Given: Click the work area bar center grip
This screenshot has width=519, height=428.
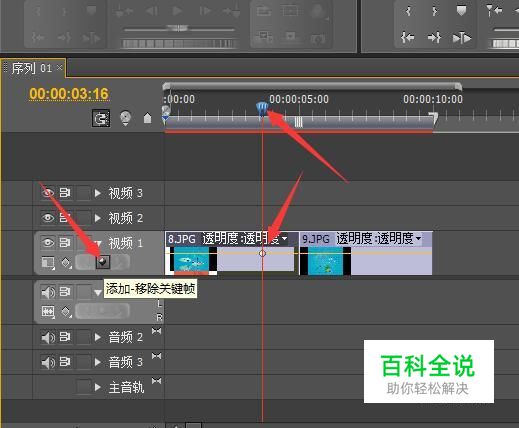Looking at the screenshot, I should (298, 122).
